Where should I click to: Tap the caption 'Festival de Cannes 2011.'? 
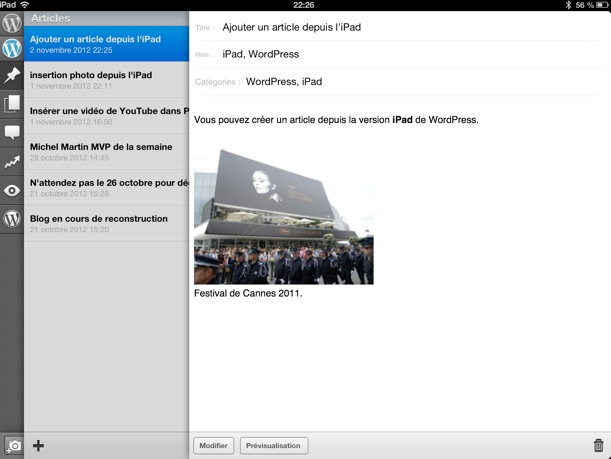pyautogui.click(x=248, y=293)
